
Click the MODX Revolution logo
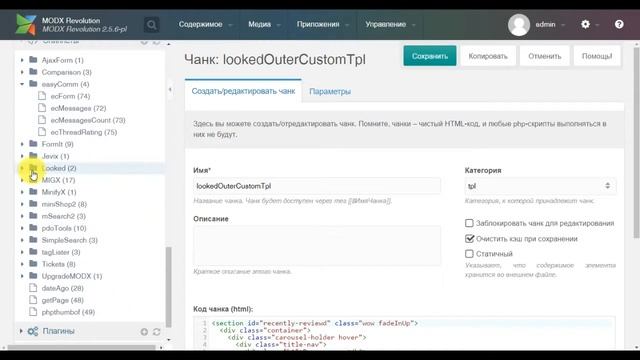click(26, 24)
